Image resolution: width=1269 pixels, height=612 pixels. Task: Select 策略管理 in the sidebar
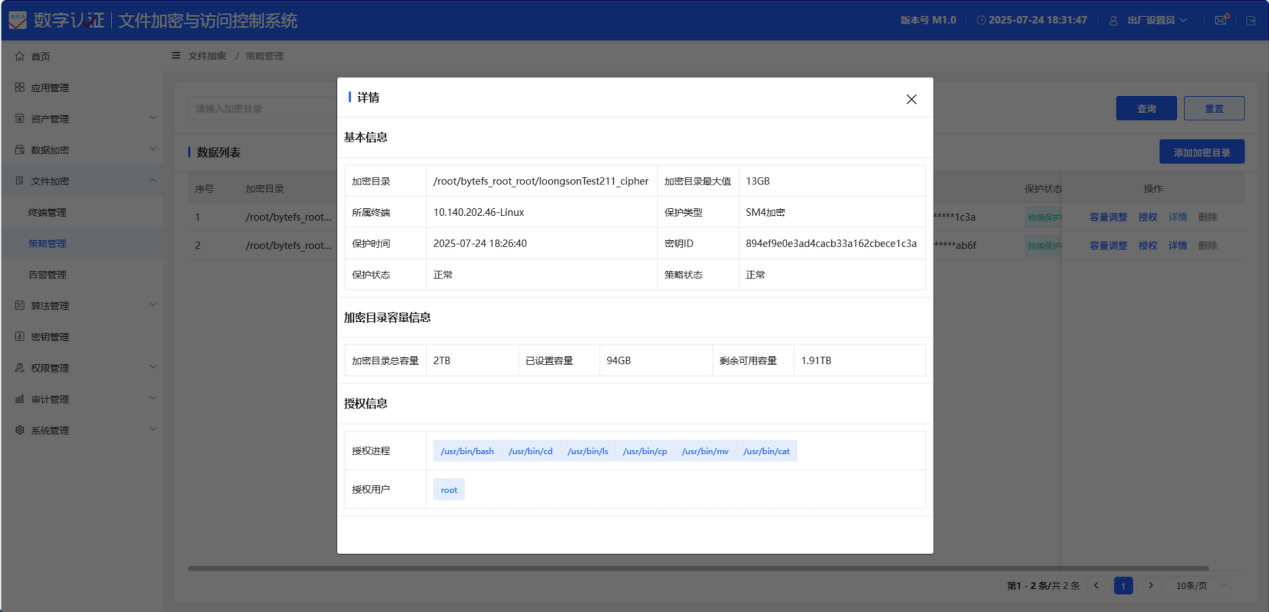coord(82,243)
